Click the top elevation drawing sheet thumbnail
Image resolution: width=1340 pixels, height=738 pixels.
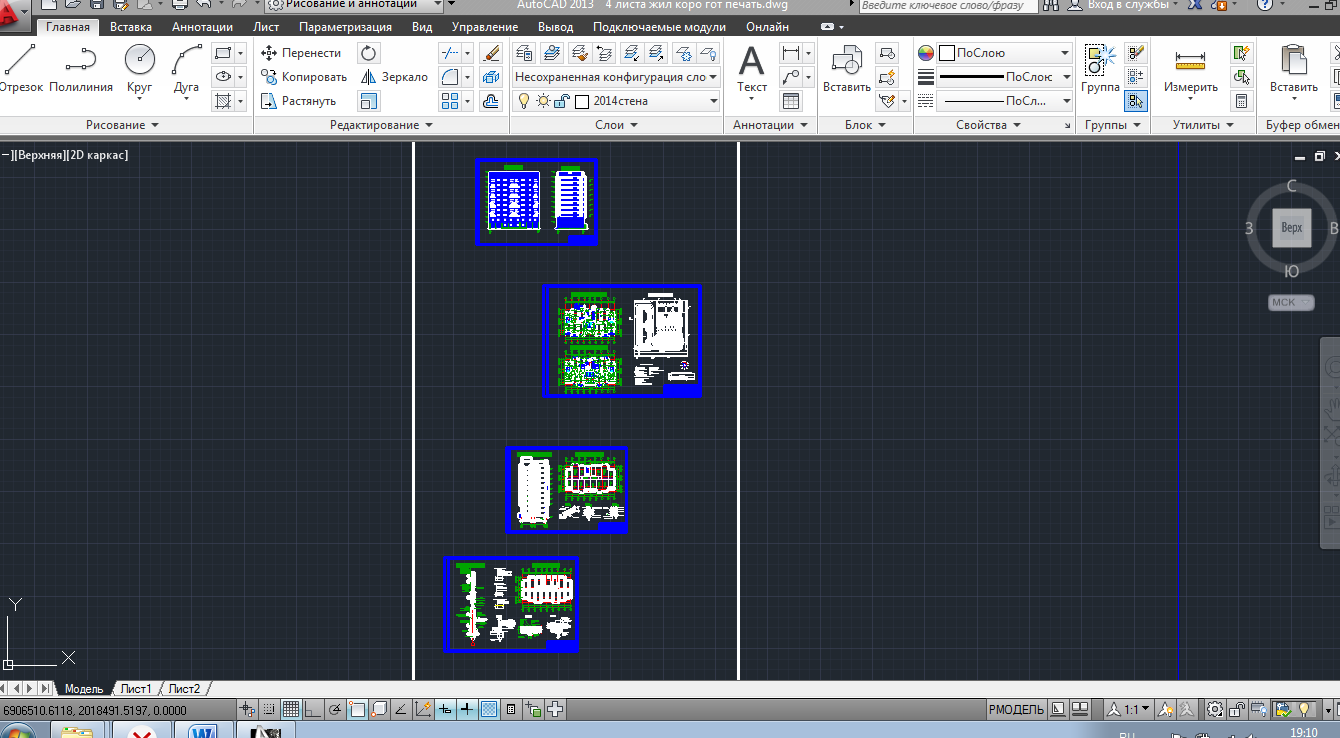point(536,201)
